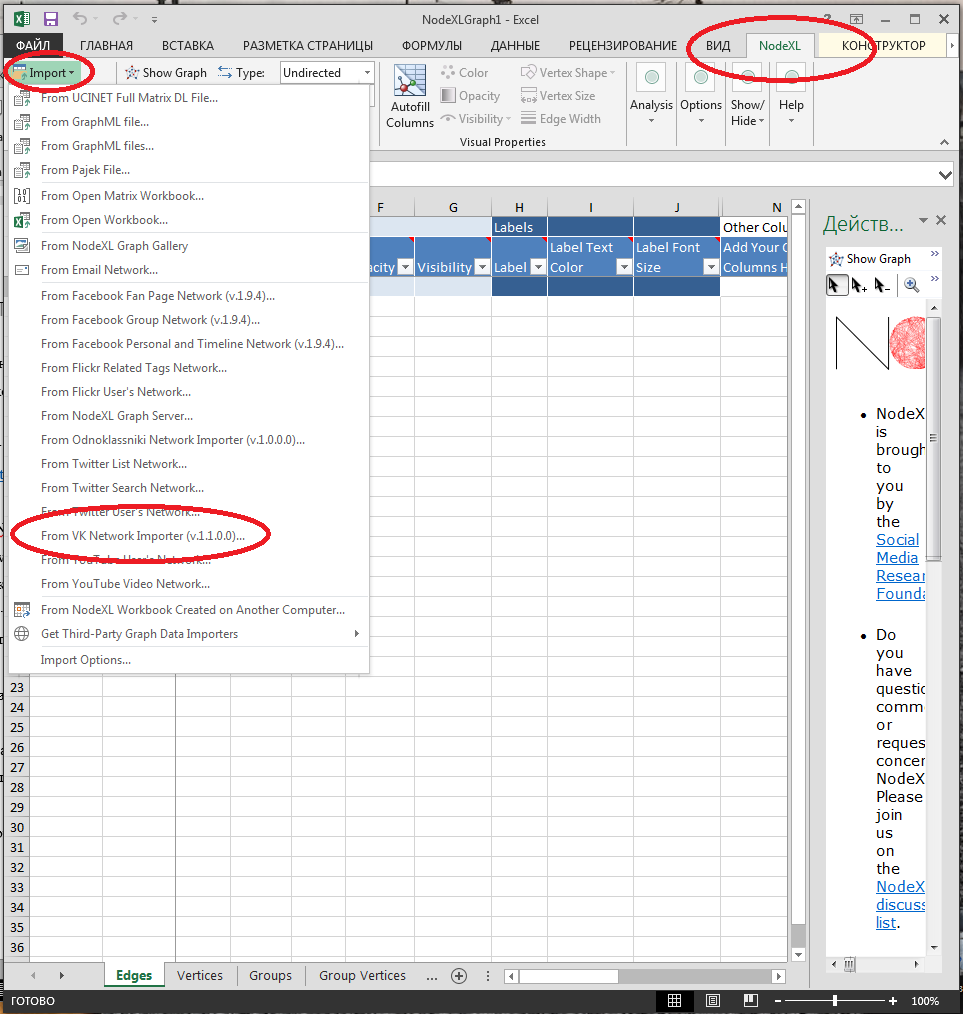This screenshot has height=1014, width=963.
Task: Switch to Page Layout view in status bar
Action: 712,1000
